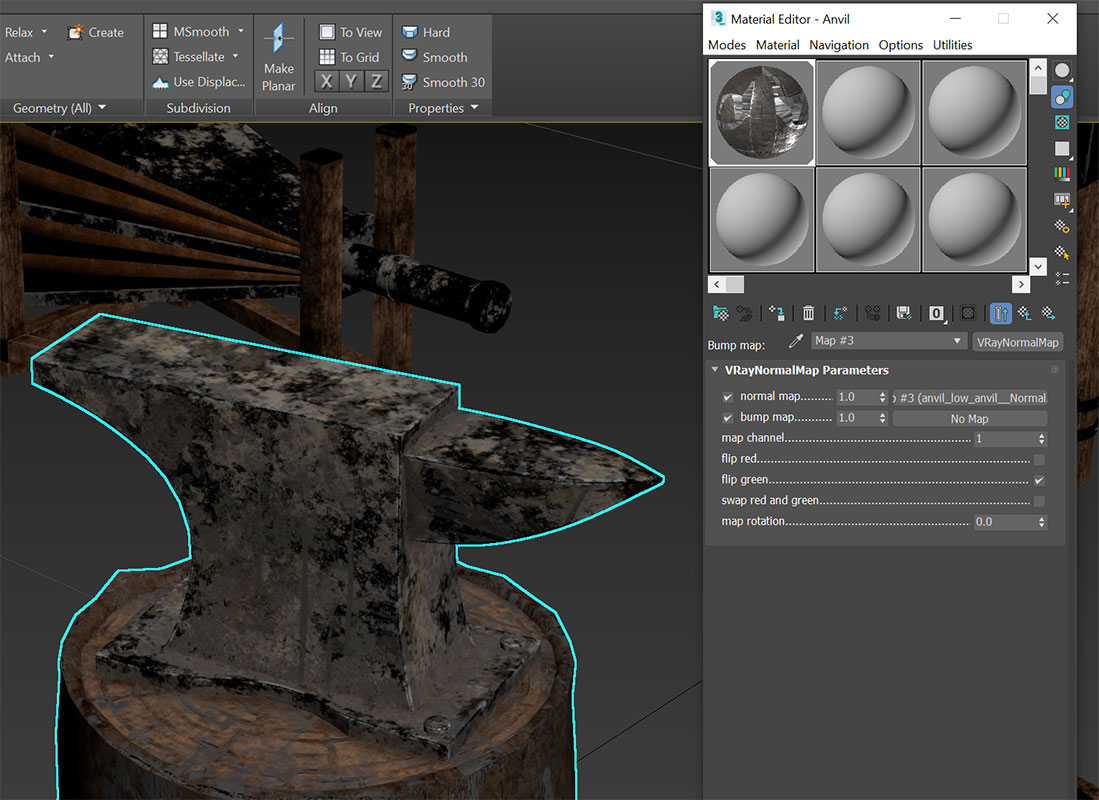Image resolution: width=1099 pixels, height=800 pixels.
Task: Click the anvil_low_anvil_Normal map button
Action: tap(970, 398)
